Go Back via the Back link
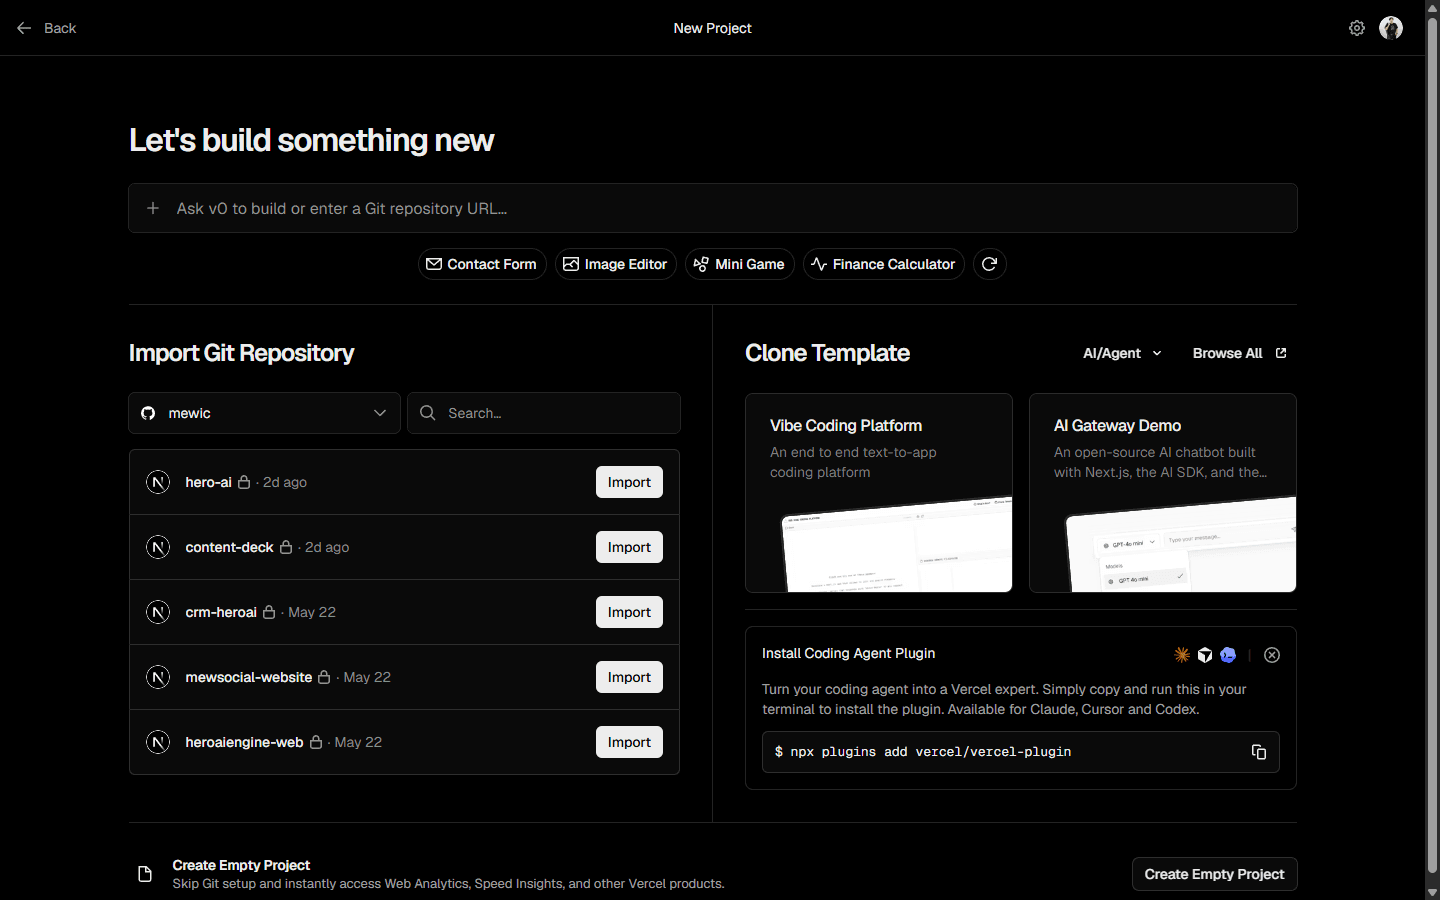This screenshot has width=1440, height=900. pos(46,28)
